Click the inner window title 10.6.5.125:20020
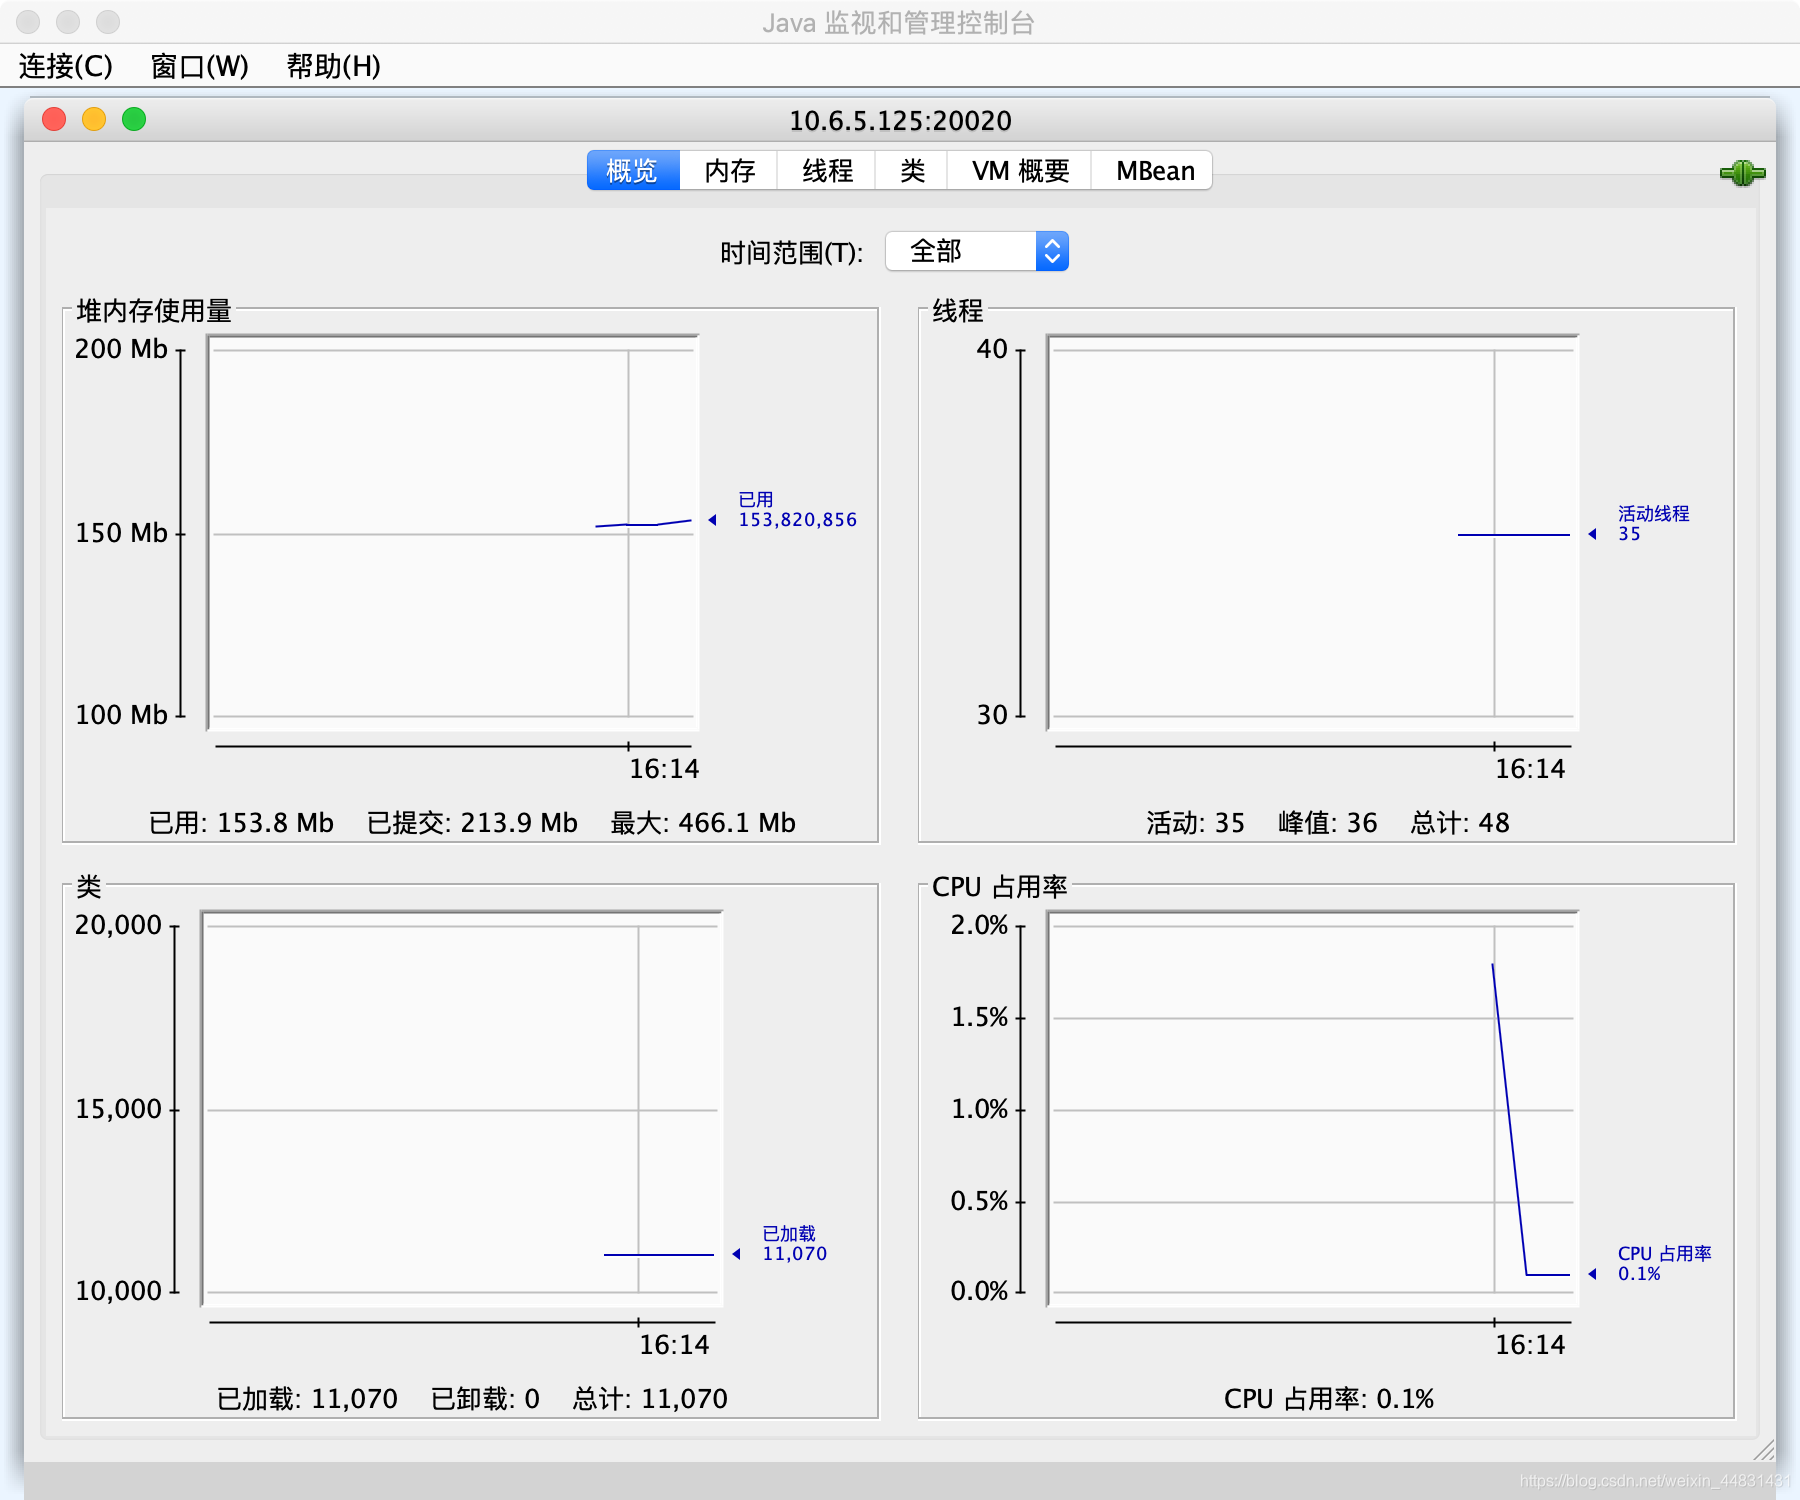1800x1500 pixels. pos(900,121)
